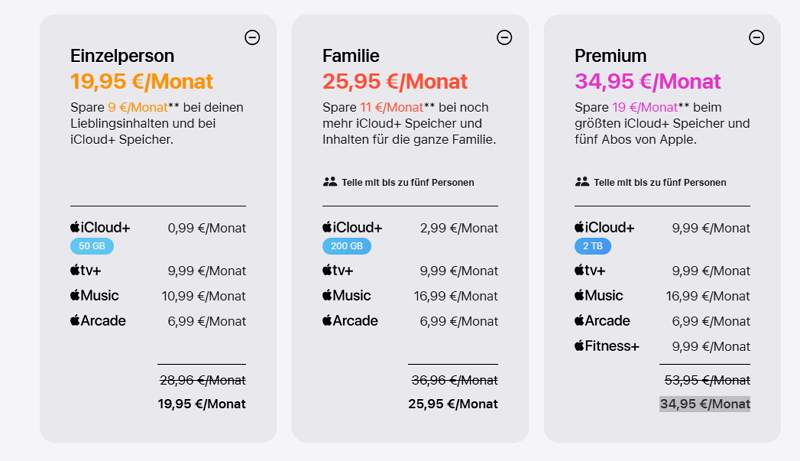800x461 pixels.
Task: Click the iCloud+ logo in Einzelperson plan
Action: click(x=100, y=228)
